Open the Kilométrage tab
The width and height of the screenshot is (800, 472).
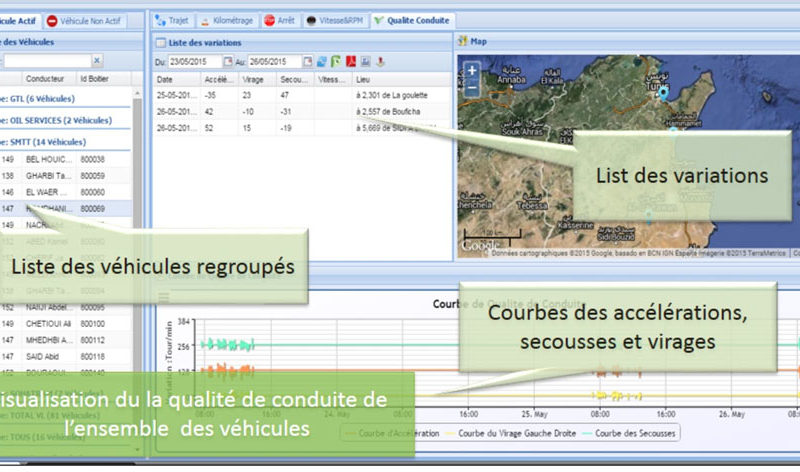(x=228, y=20)
